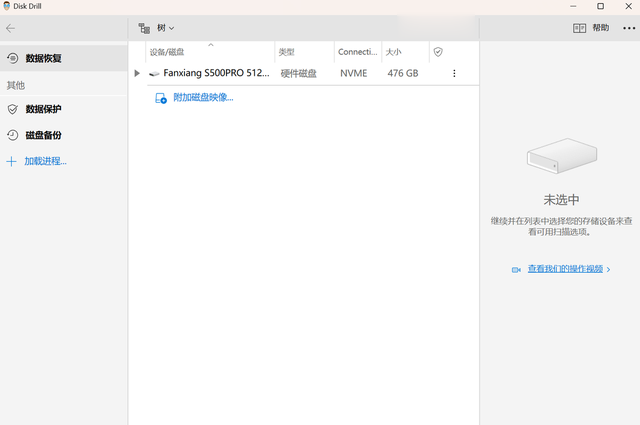
Task: Click the NVME connection cell
Action: click(x=353, y=73)
